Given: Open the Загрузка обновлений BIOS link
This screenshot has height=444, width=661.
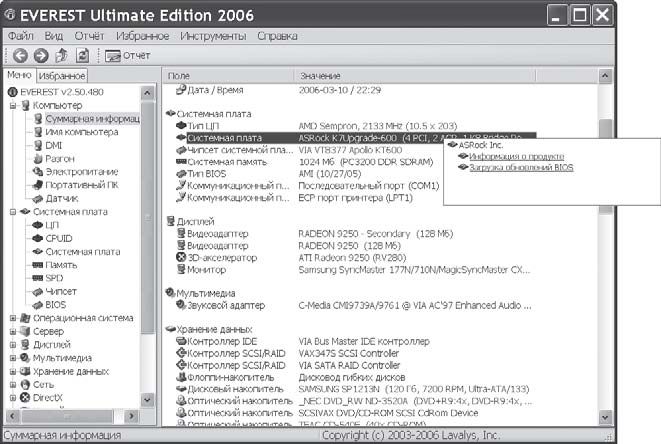Looking at the screenshot, I should [x=521, y=167].
